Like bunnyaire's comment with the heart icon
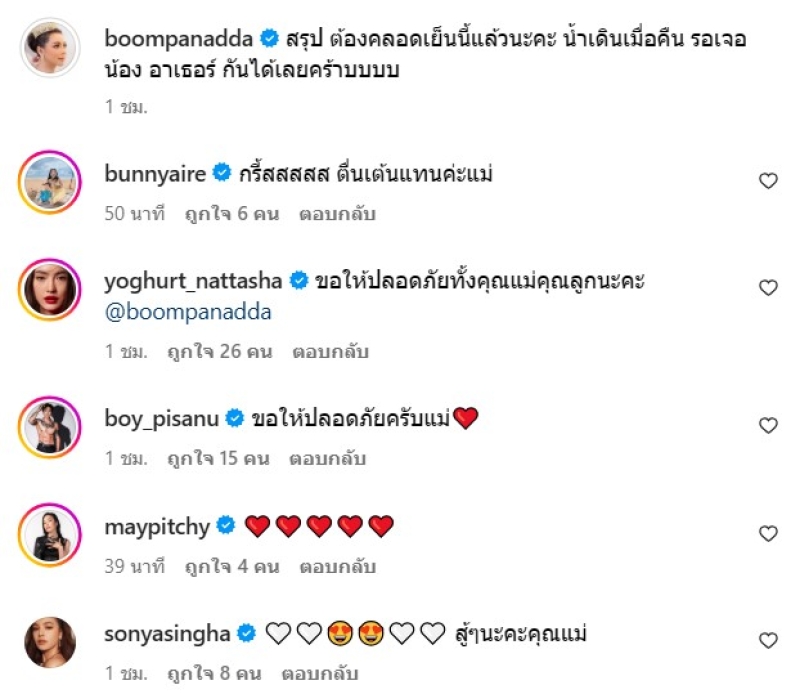Viewport: 800px width, 694px height. (768, 181)
